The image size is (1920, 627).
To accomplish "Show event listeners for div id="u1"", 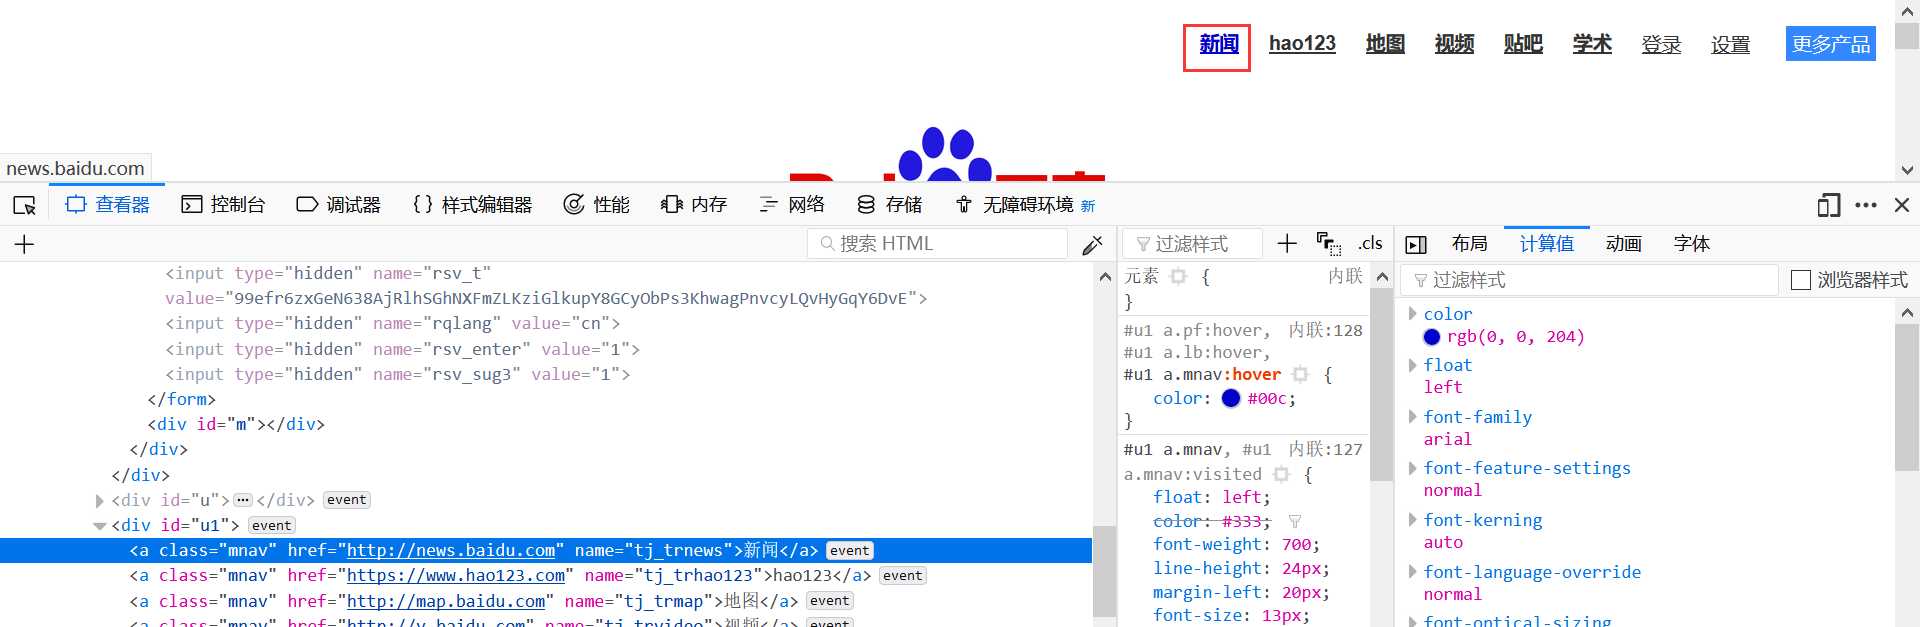I will pyautogui.click(x=272, y=525).
